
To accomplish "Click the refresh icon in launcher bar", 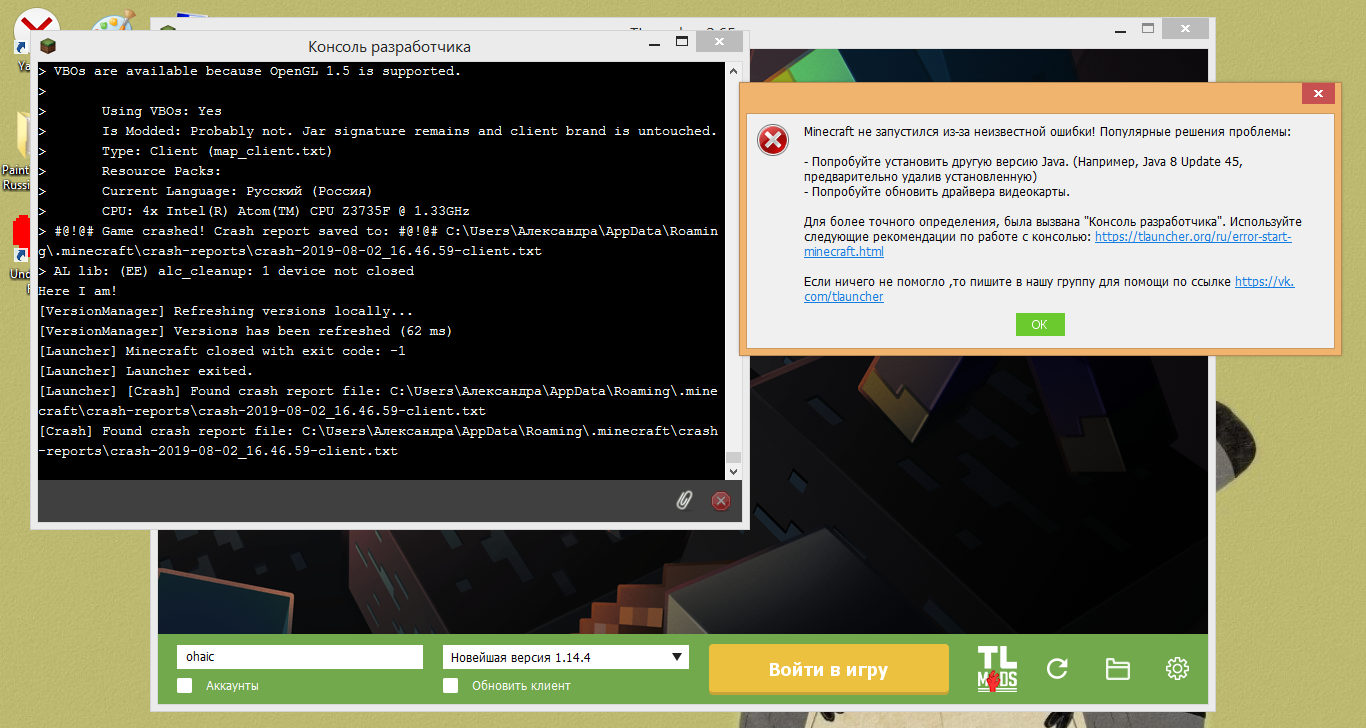I will [x=1057, y=669].
